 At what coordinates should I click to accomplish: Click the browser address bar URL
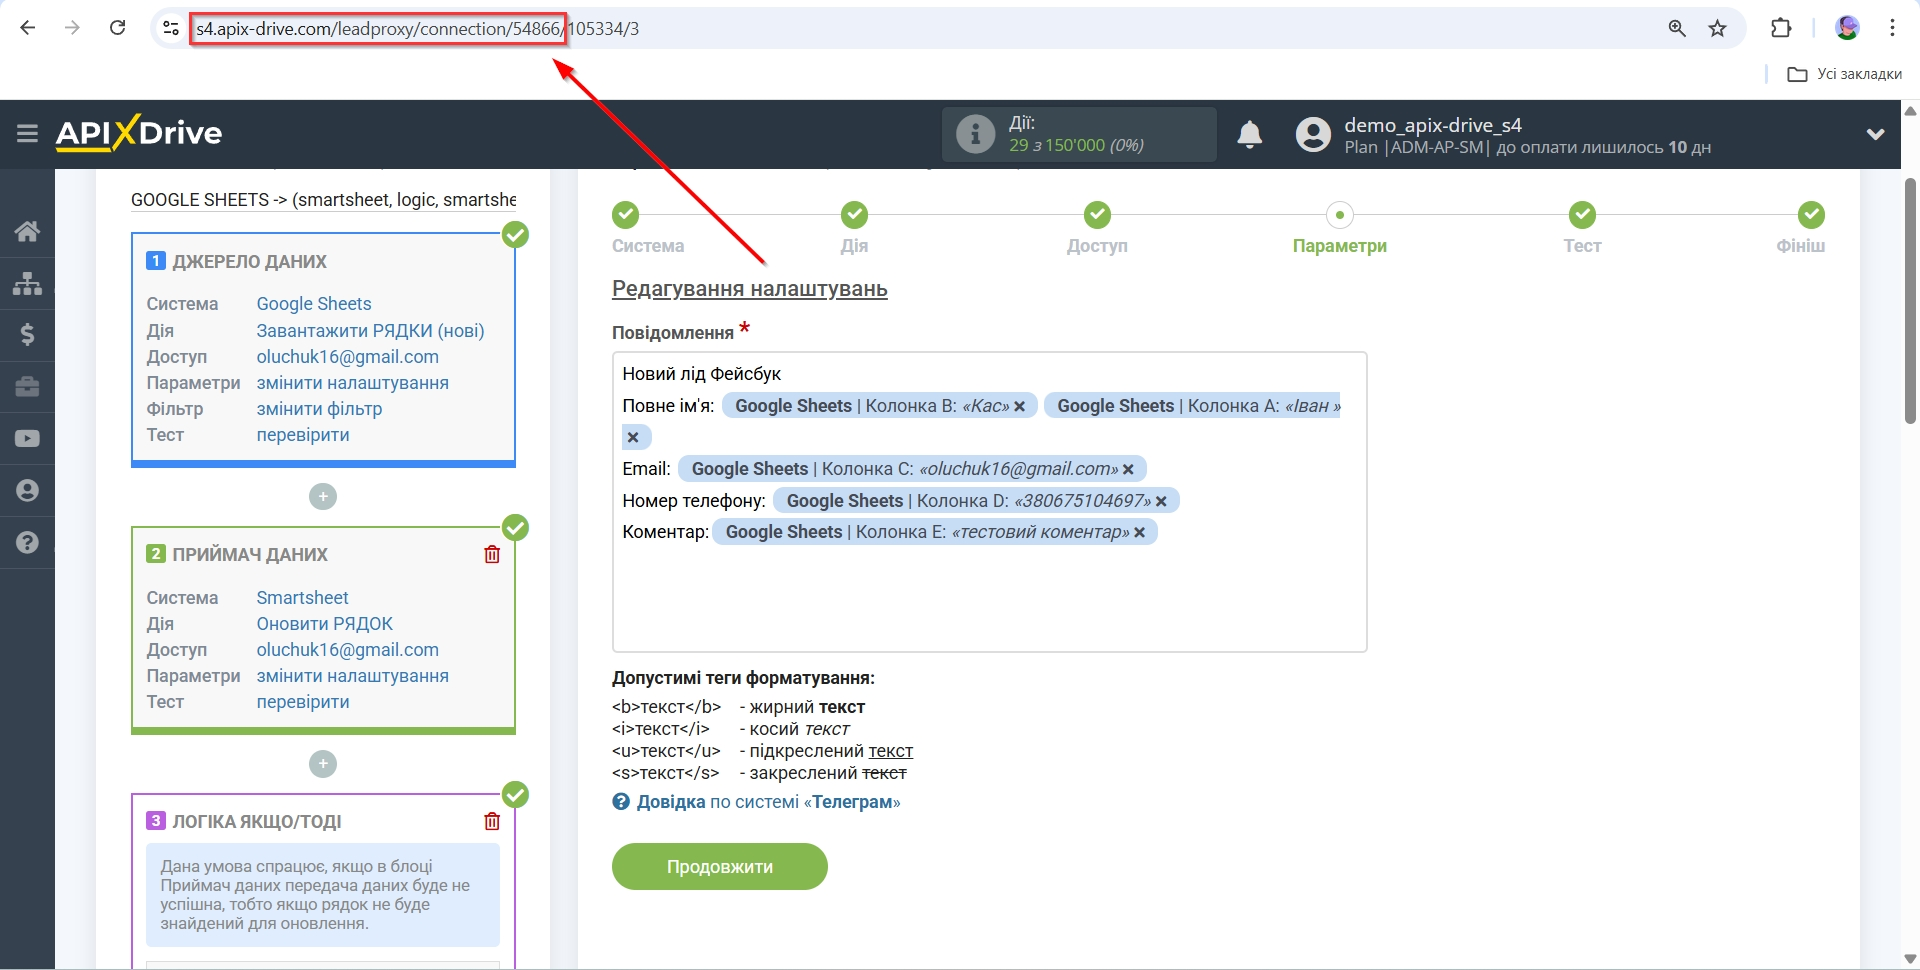point(418,29)
